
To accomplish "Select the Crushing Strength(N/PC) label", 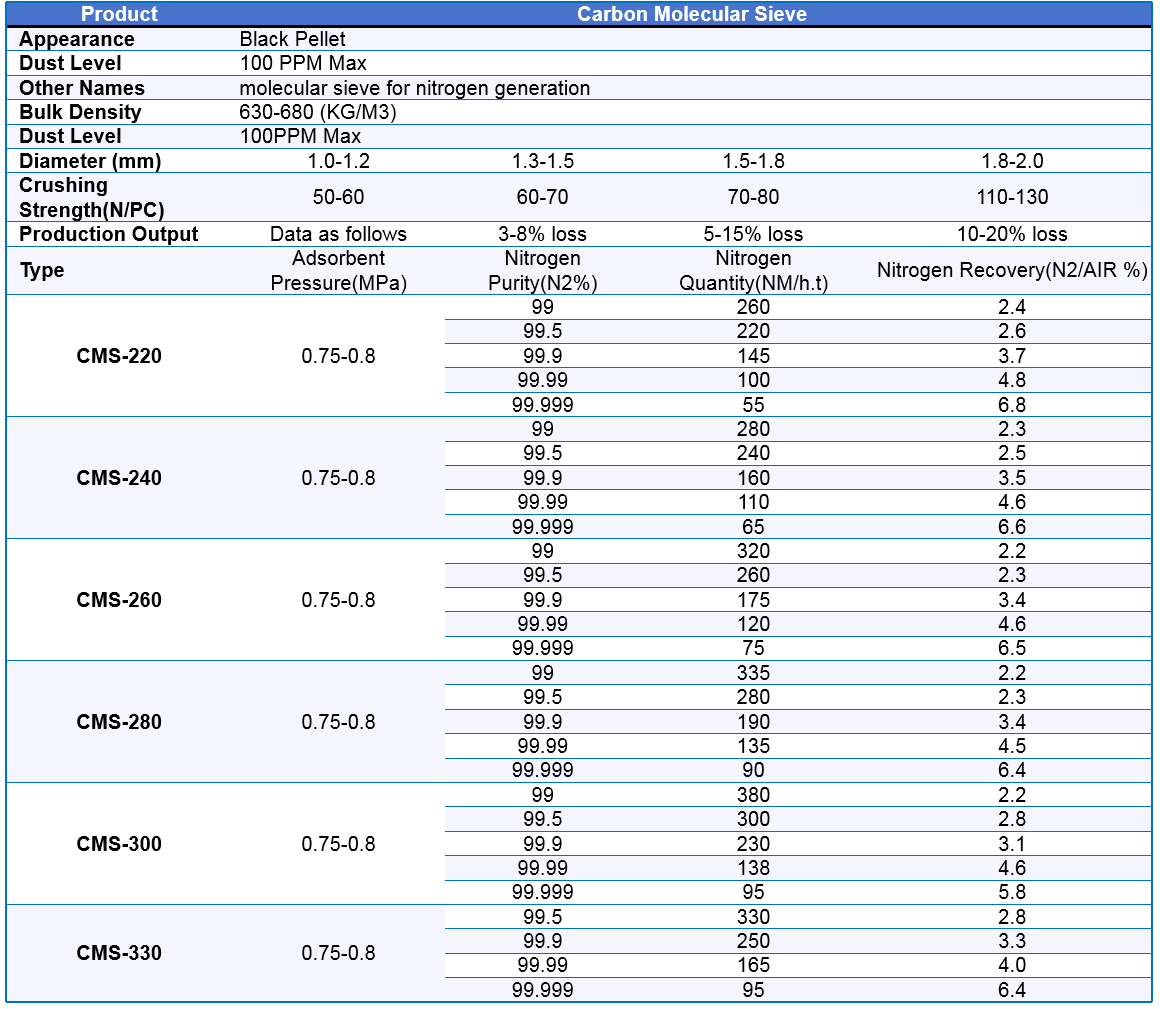I will coord(92,198).
